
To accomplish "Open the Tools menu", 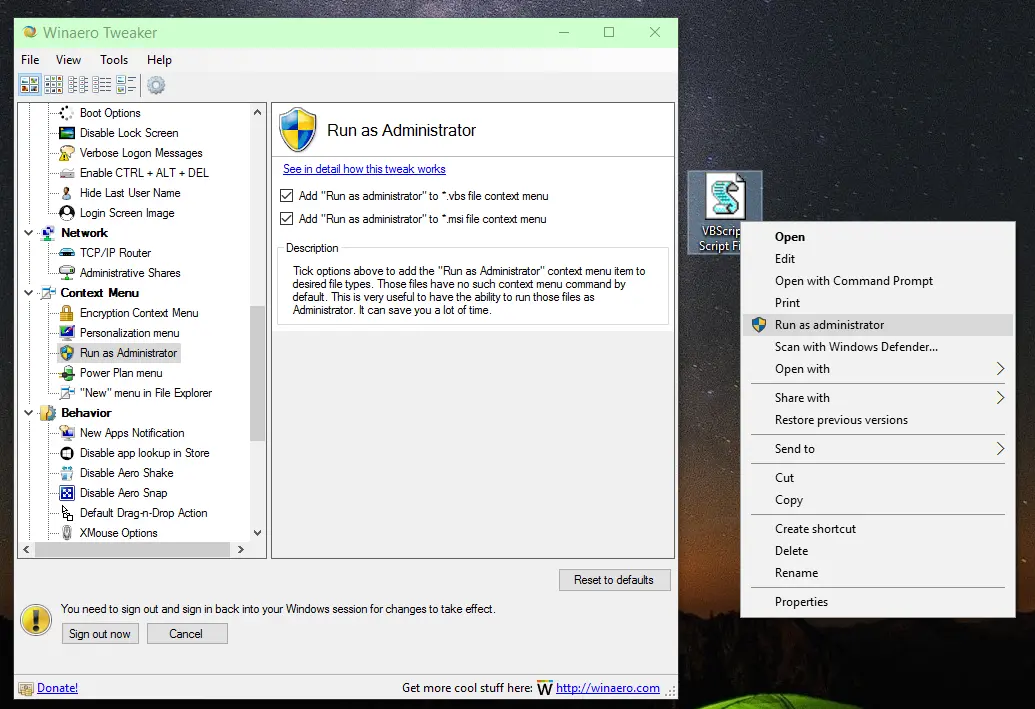I will click(x=114, y=59).
